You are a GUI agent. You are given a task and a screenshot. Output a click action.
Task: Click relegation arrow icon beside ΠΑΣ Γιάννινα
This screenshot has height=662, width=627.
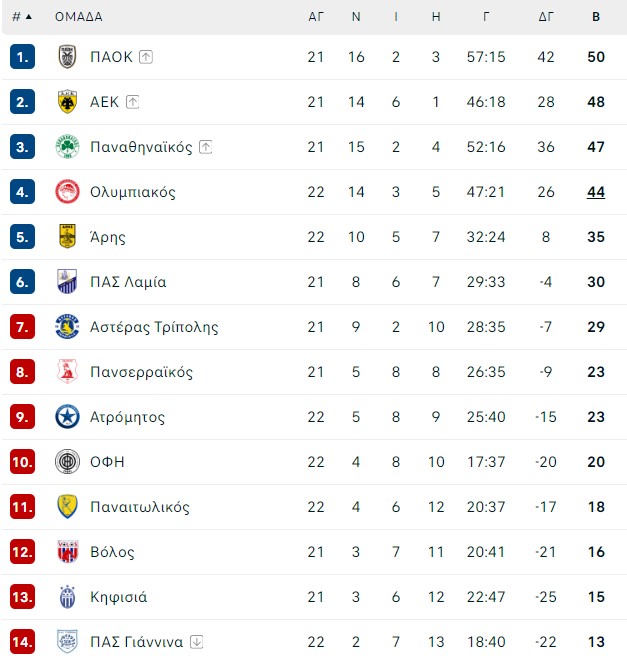pyautogui.click(x=197, y=642)
